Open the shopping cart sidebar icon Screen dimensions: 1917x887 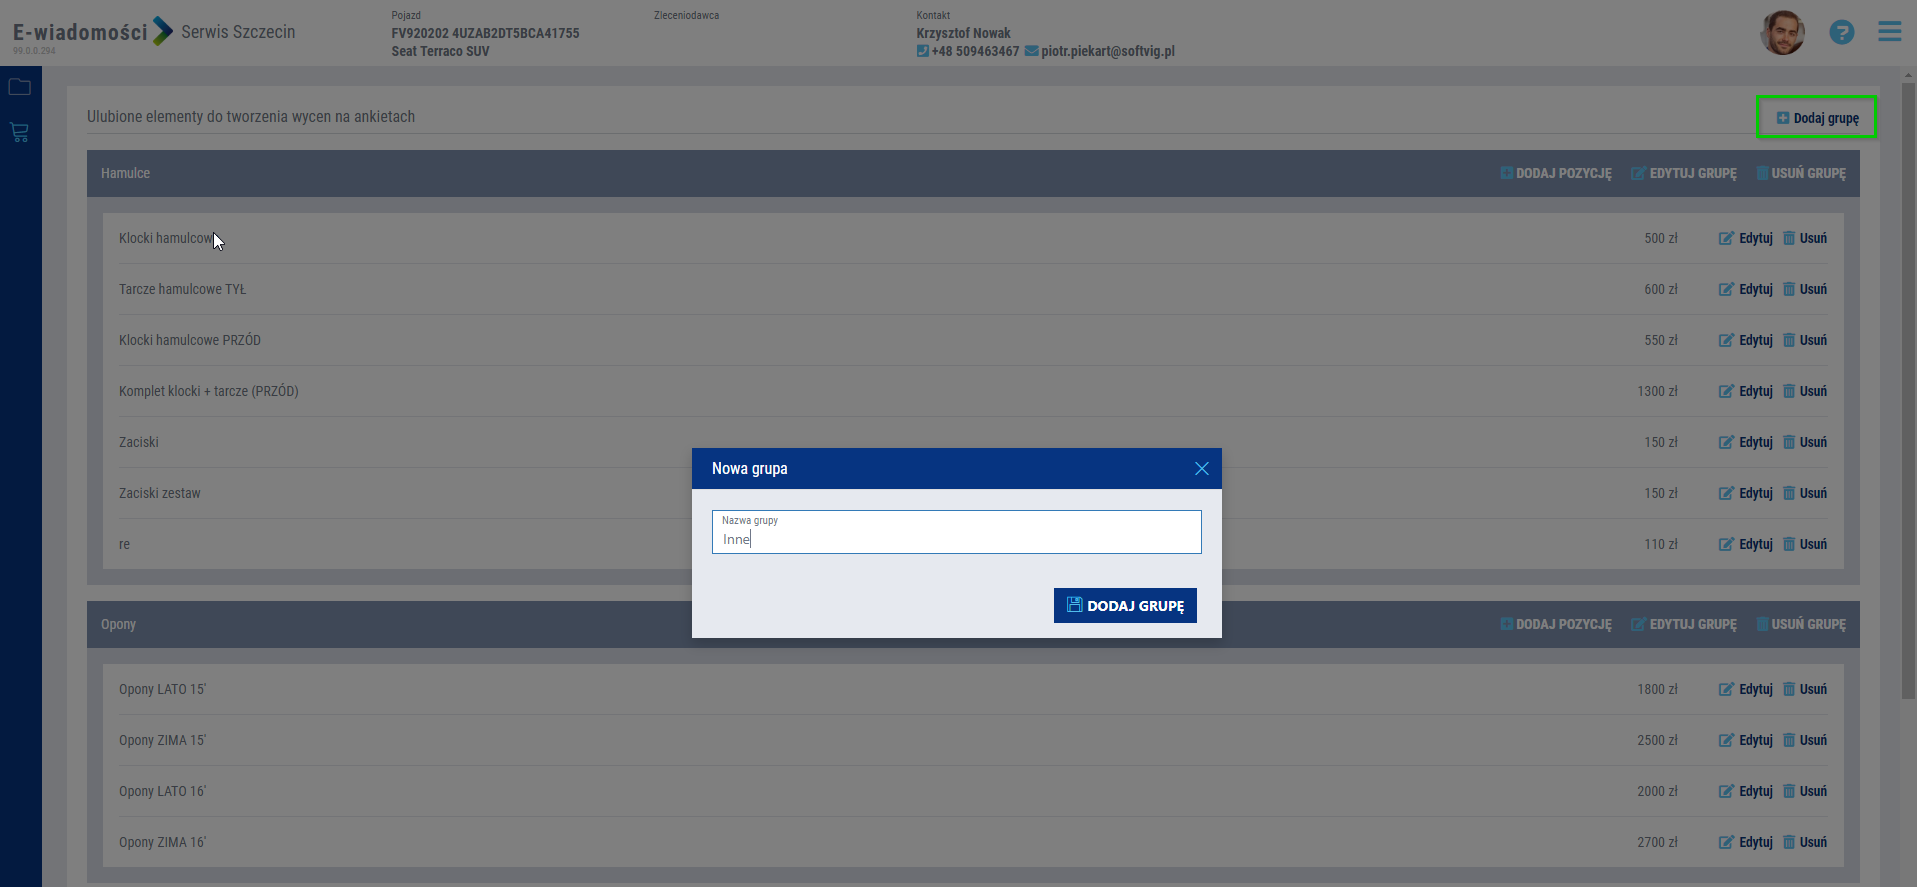click(19, 132)
